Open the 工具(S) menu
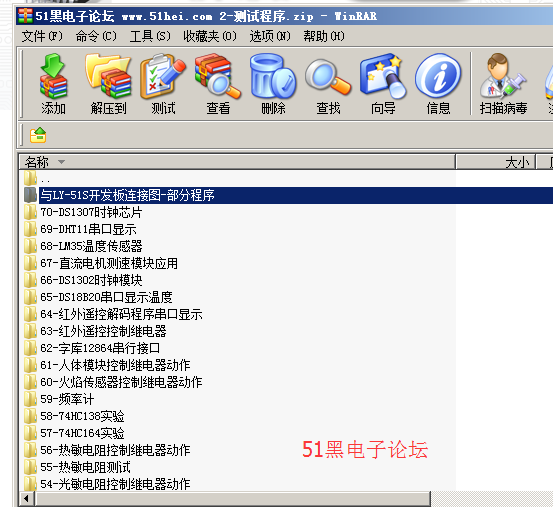This screenshot has height=507, width=553. click(150, 36)
